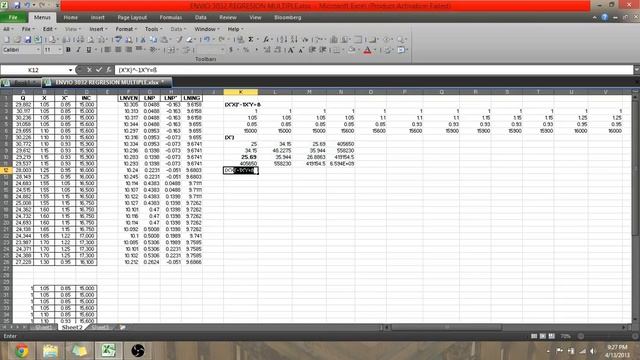Click the Bold formatting button

point(68,50)
